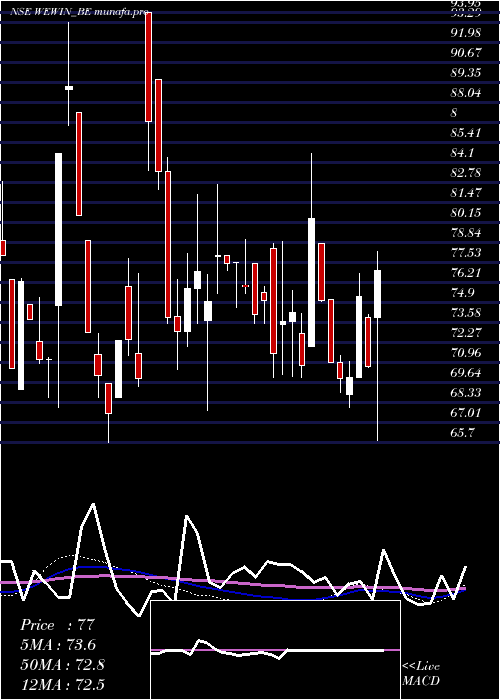Click the 69.64 price axis label

(466, 372)
